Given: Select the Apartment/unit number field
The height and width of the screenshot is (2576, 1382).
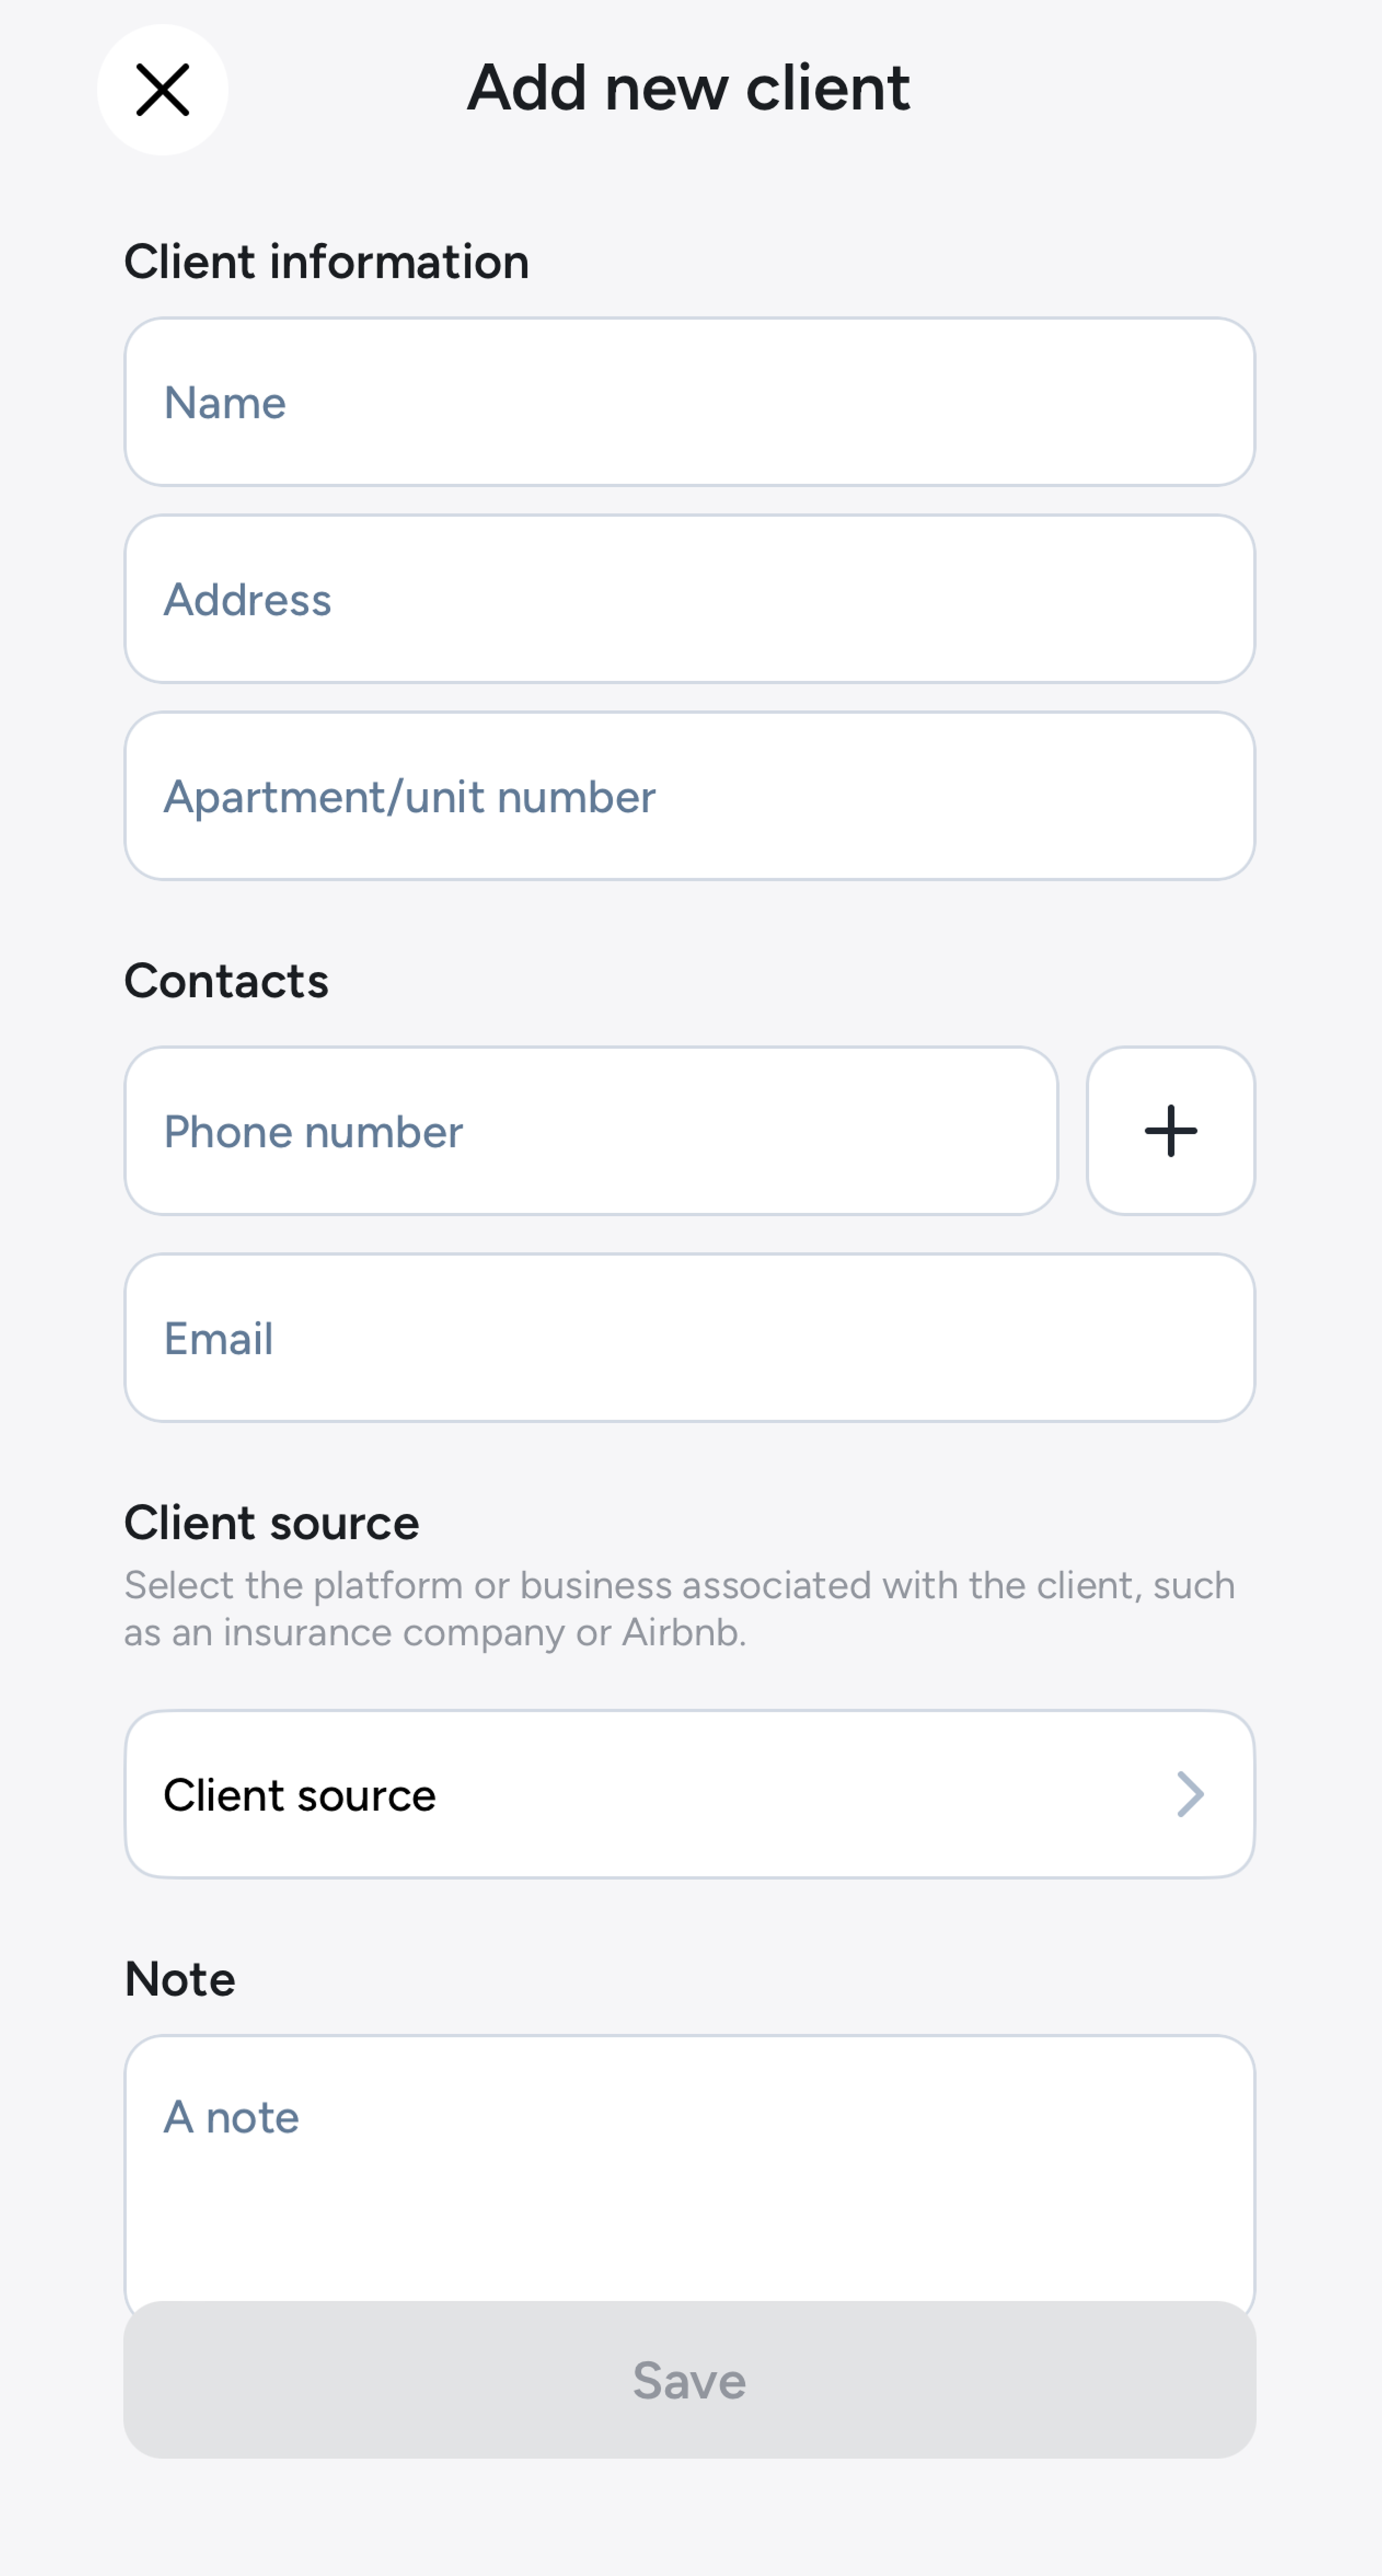Looking at the screenshot, I should click(690, 796).
